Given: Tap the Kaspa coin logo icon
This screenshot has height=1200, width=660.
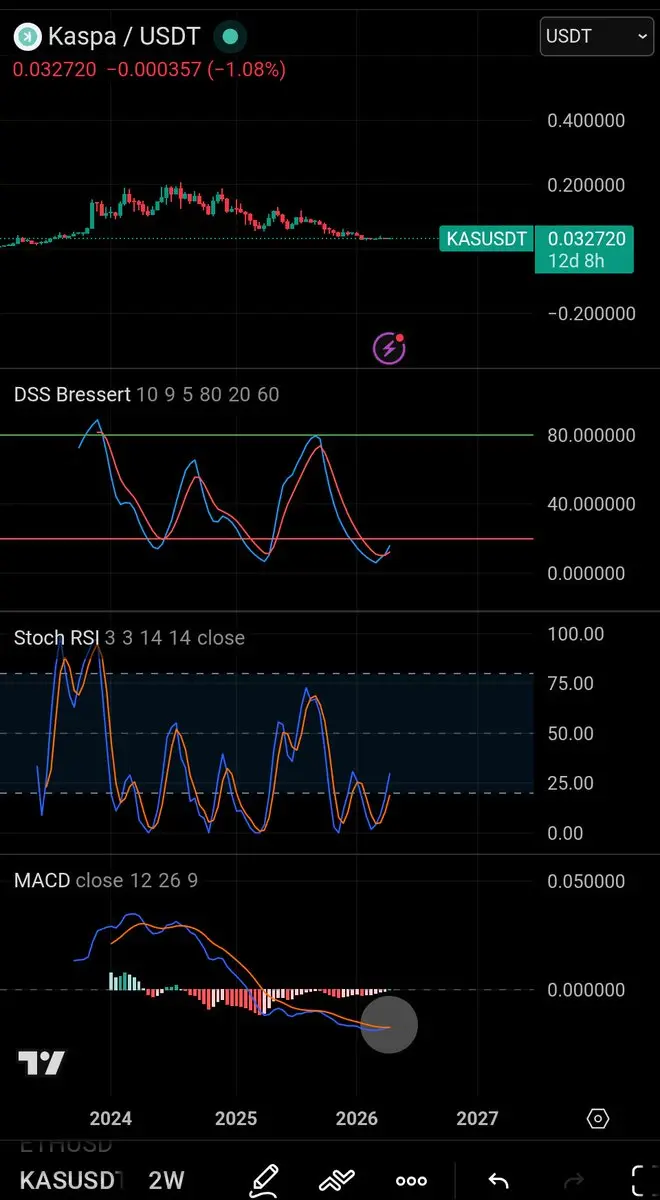Looking at the screenshot, I should 27,37.
